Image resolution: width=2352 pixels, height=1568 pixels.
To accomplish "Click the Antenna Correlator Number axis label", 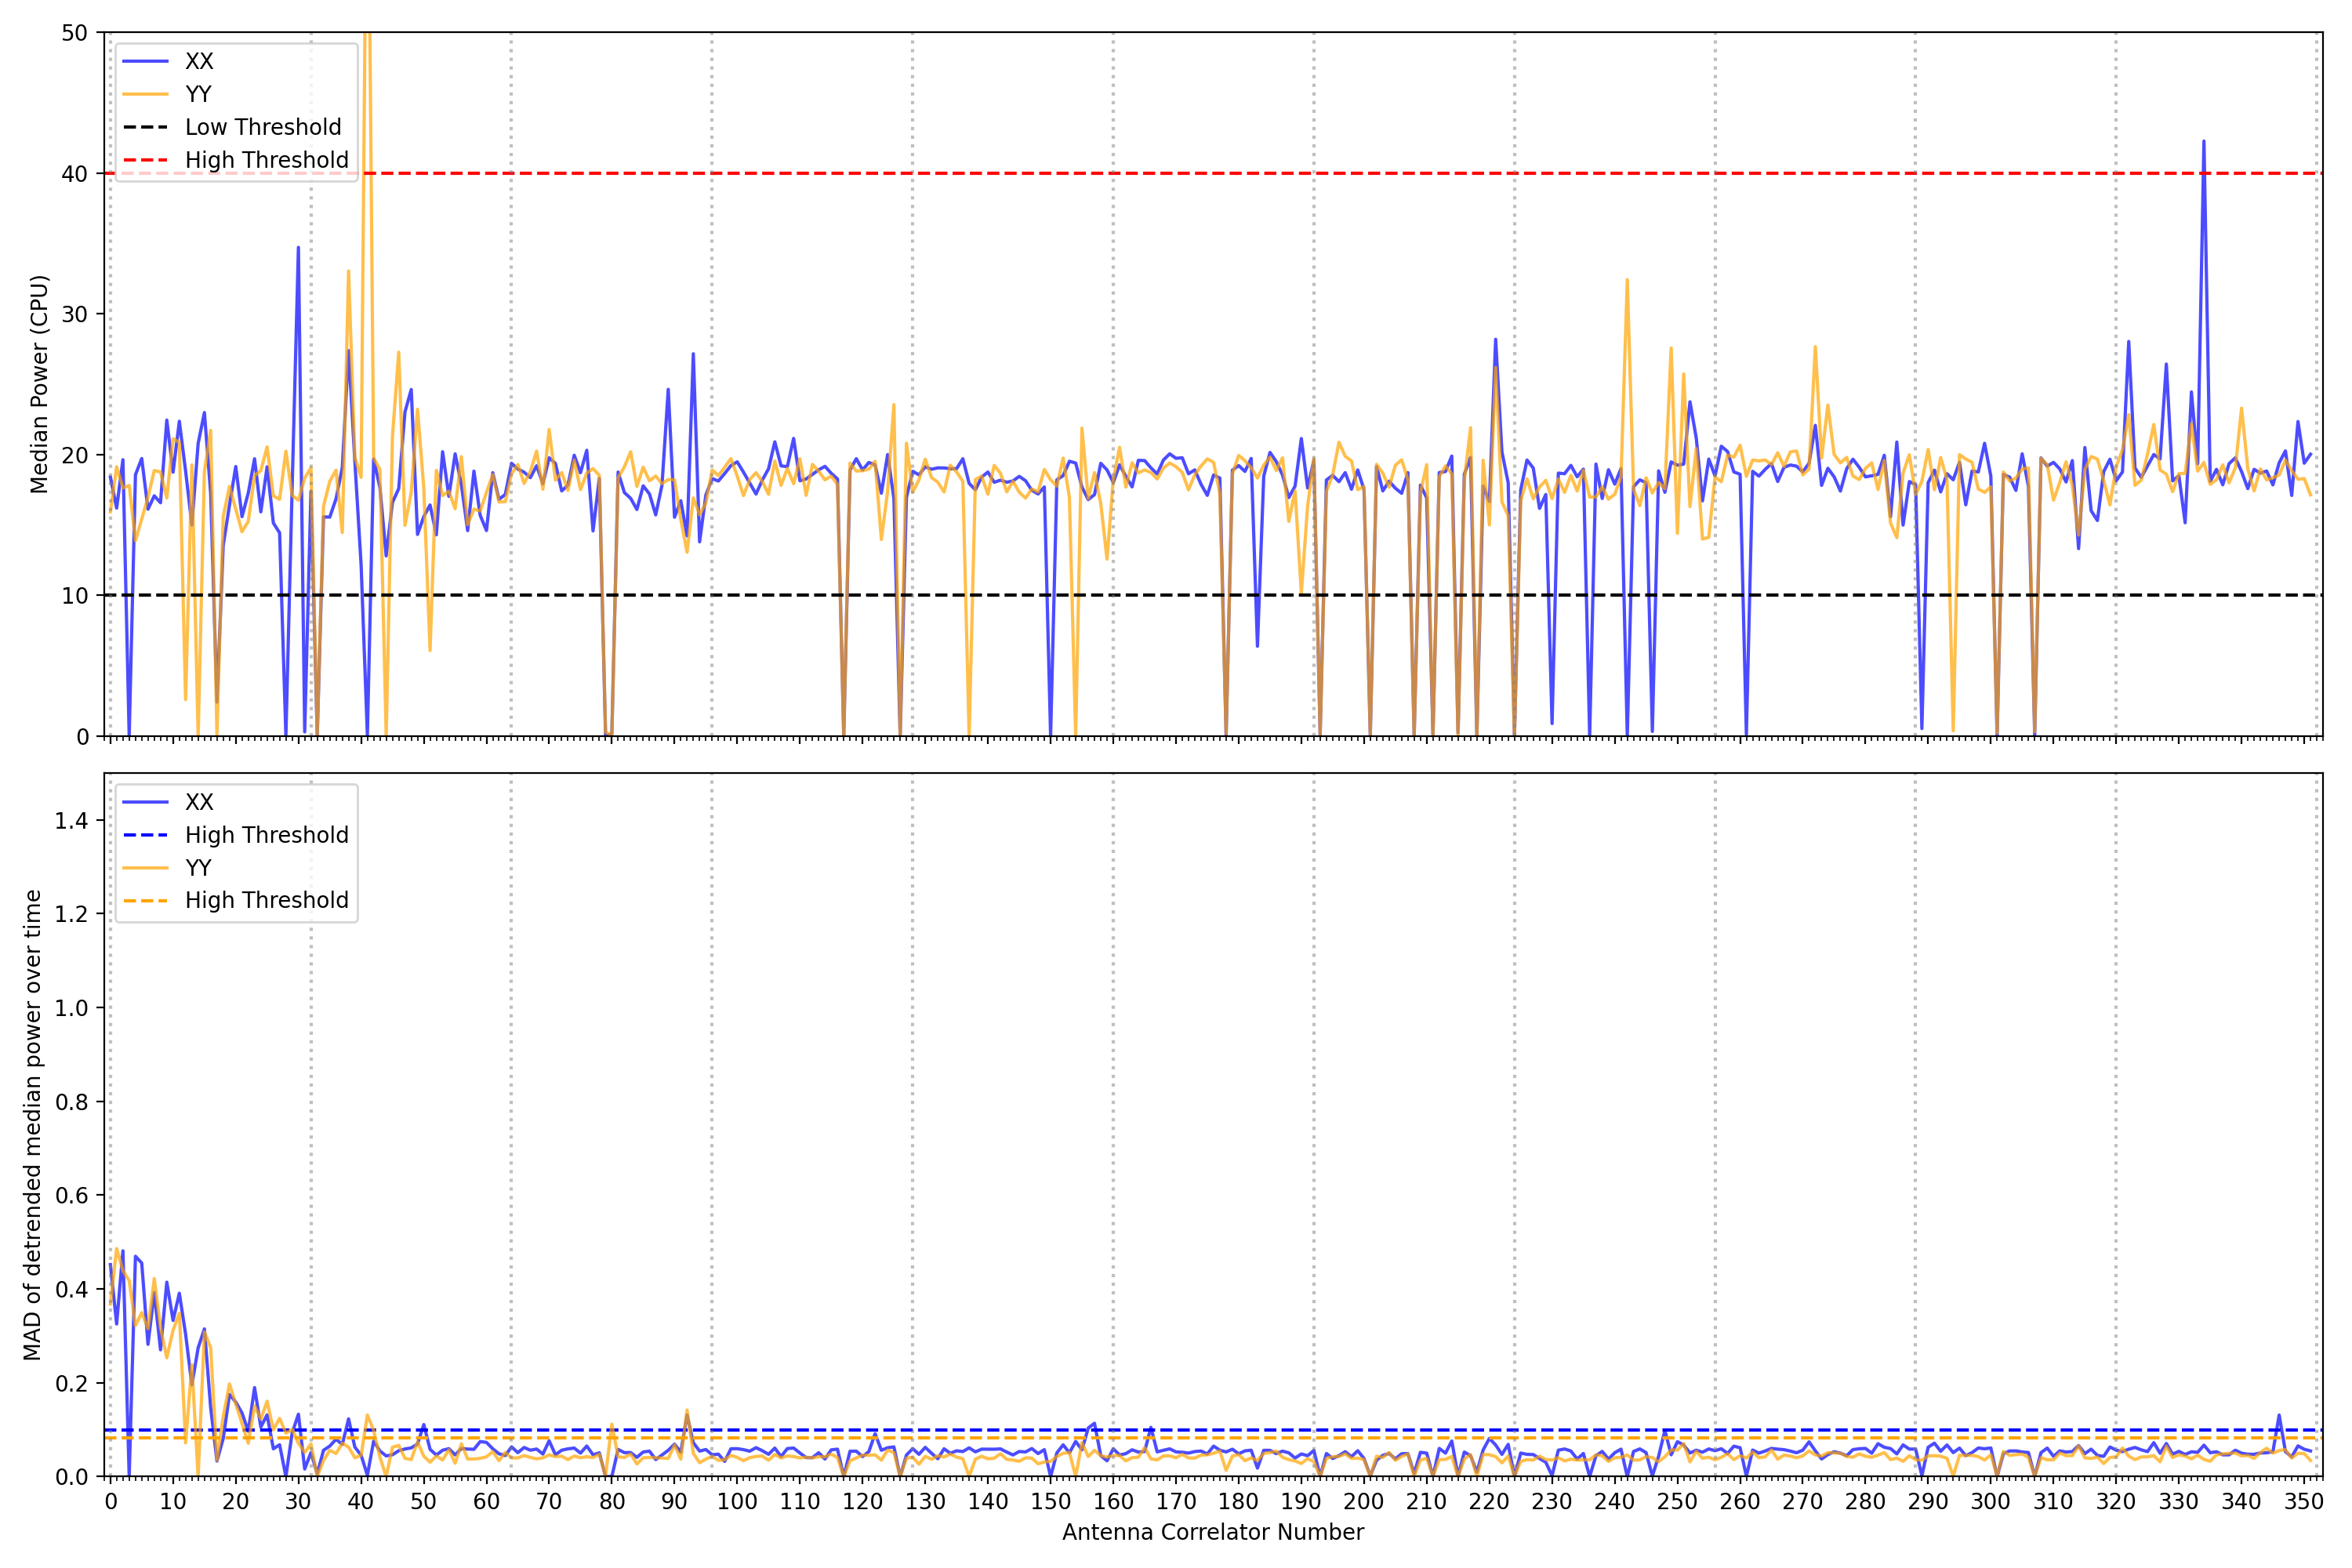I will click(1212, 1532).
